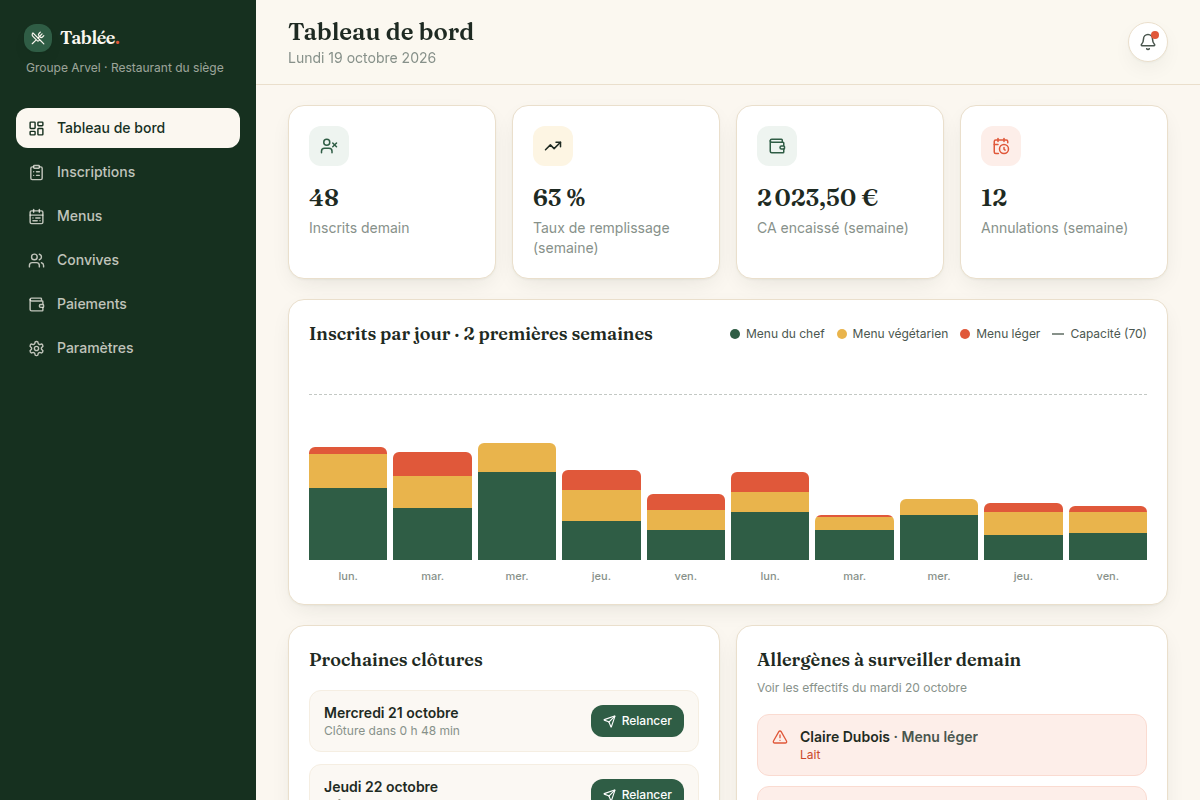The image size is (1200, 800).
Task: Select the Menu léger legend dot
Action: (965, 334)
